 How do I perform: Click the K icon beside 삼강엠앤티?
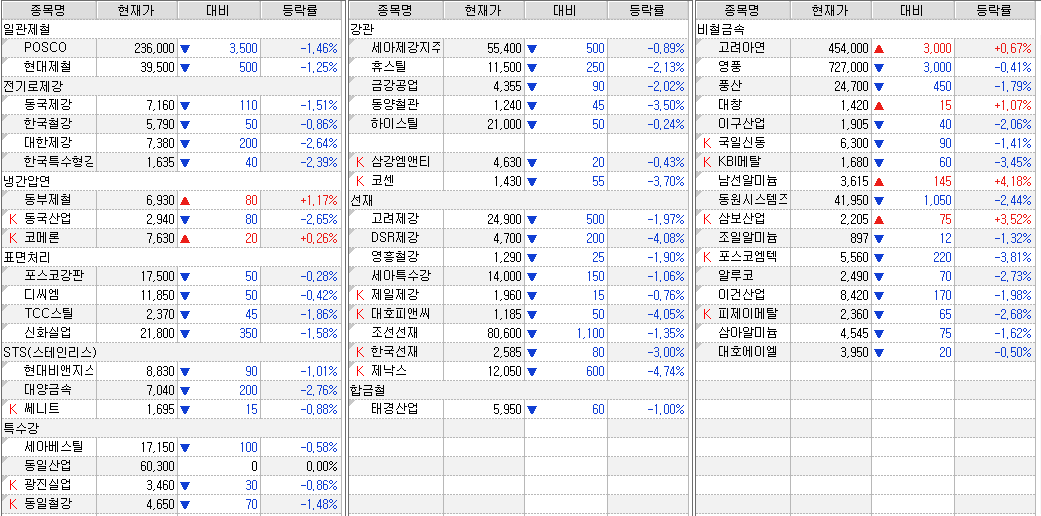pyautogui.click(x=361, y=162)
